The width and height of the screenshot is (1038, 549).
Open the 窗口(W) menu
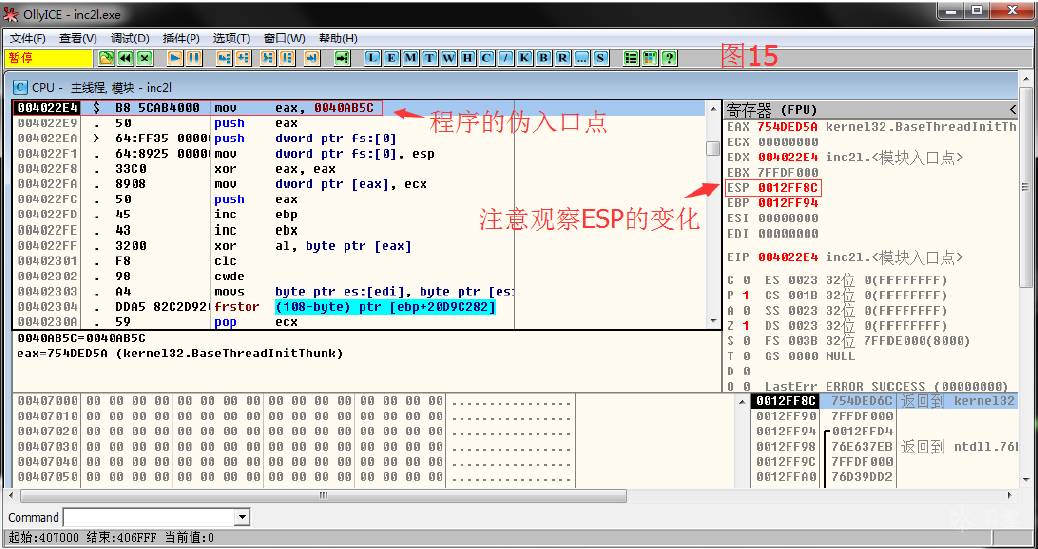tap(284, 38)
